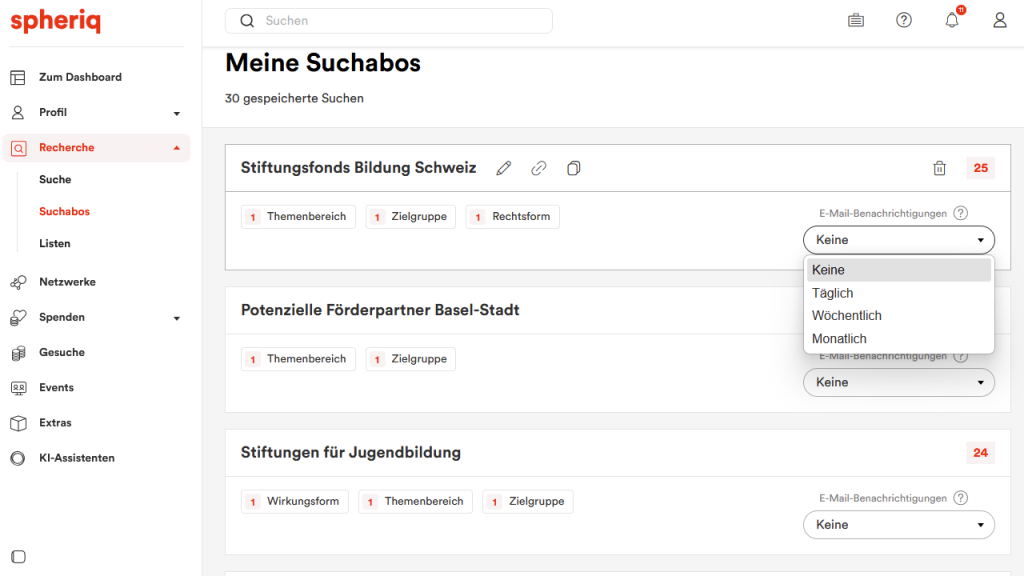
Task: Go to Suche under Recherche
Action: pos(55,180)
